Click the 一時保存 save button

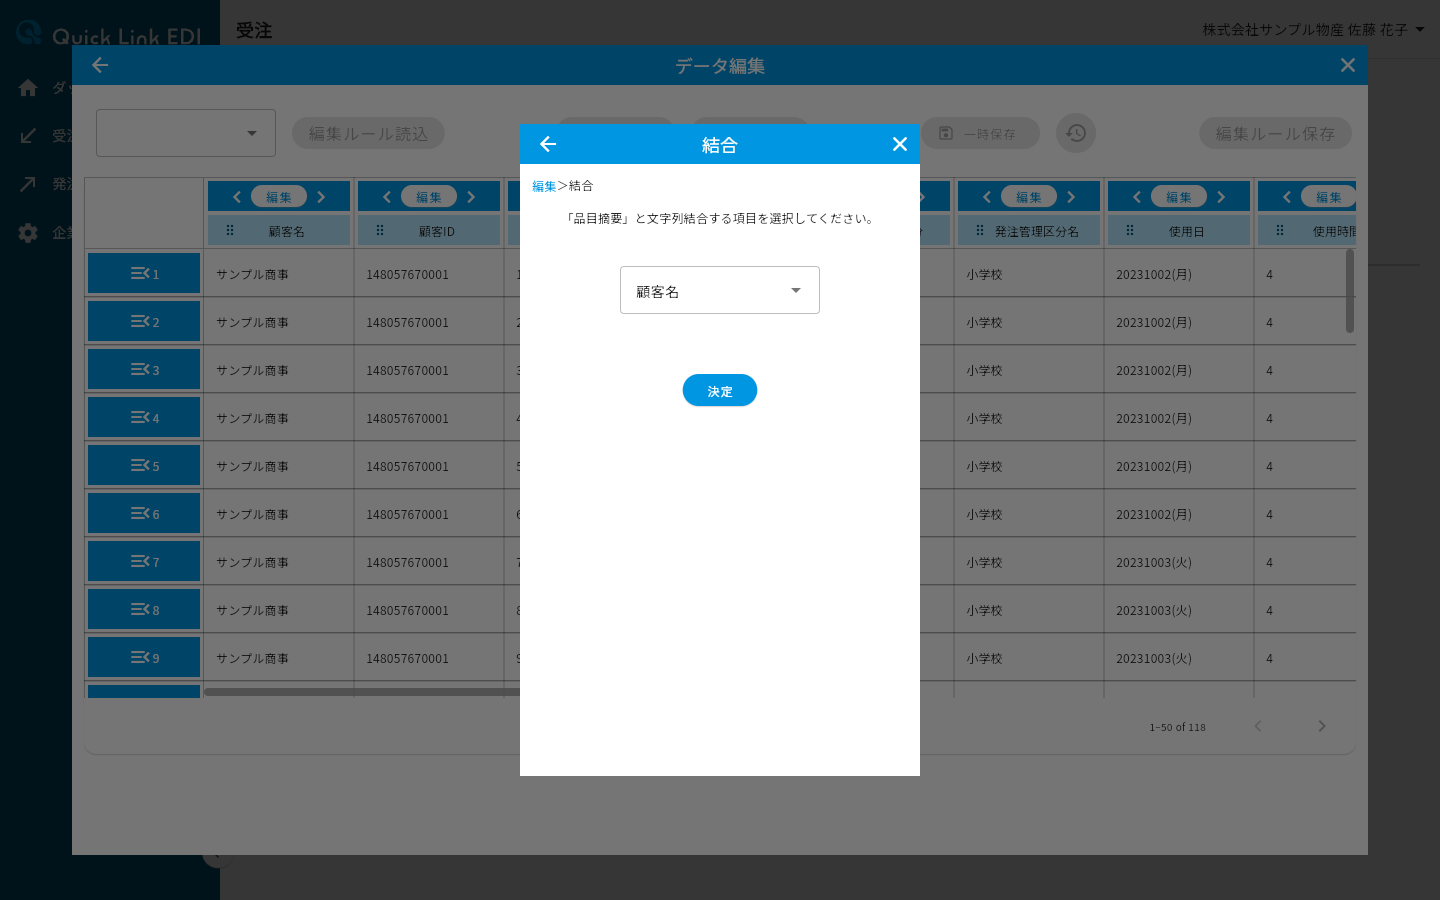click(x=980, y=133)
